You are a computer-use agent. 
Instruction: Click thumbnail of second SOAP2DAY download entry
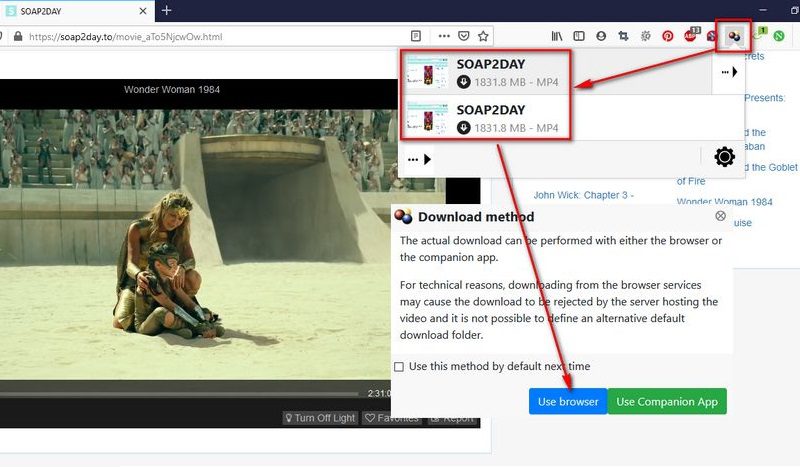point(427,117)
